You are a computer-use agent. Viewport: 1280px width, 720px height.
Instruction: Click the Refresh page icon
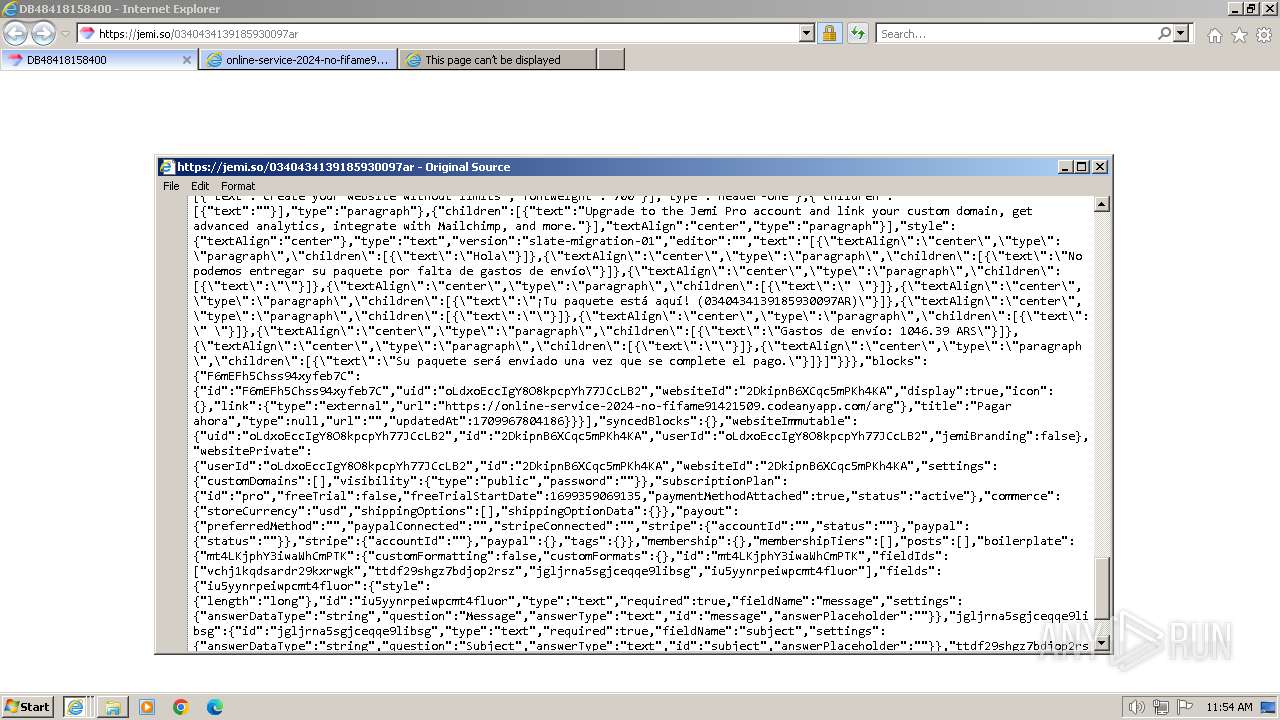[858, 33]
